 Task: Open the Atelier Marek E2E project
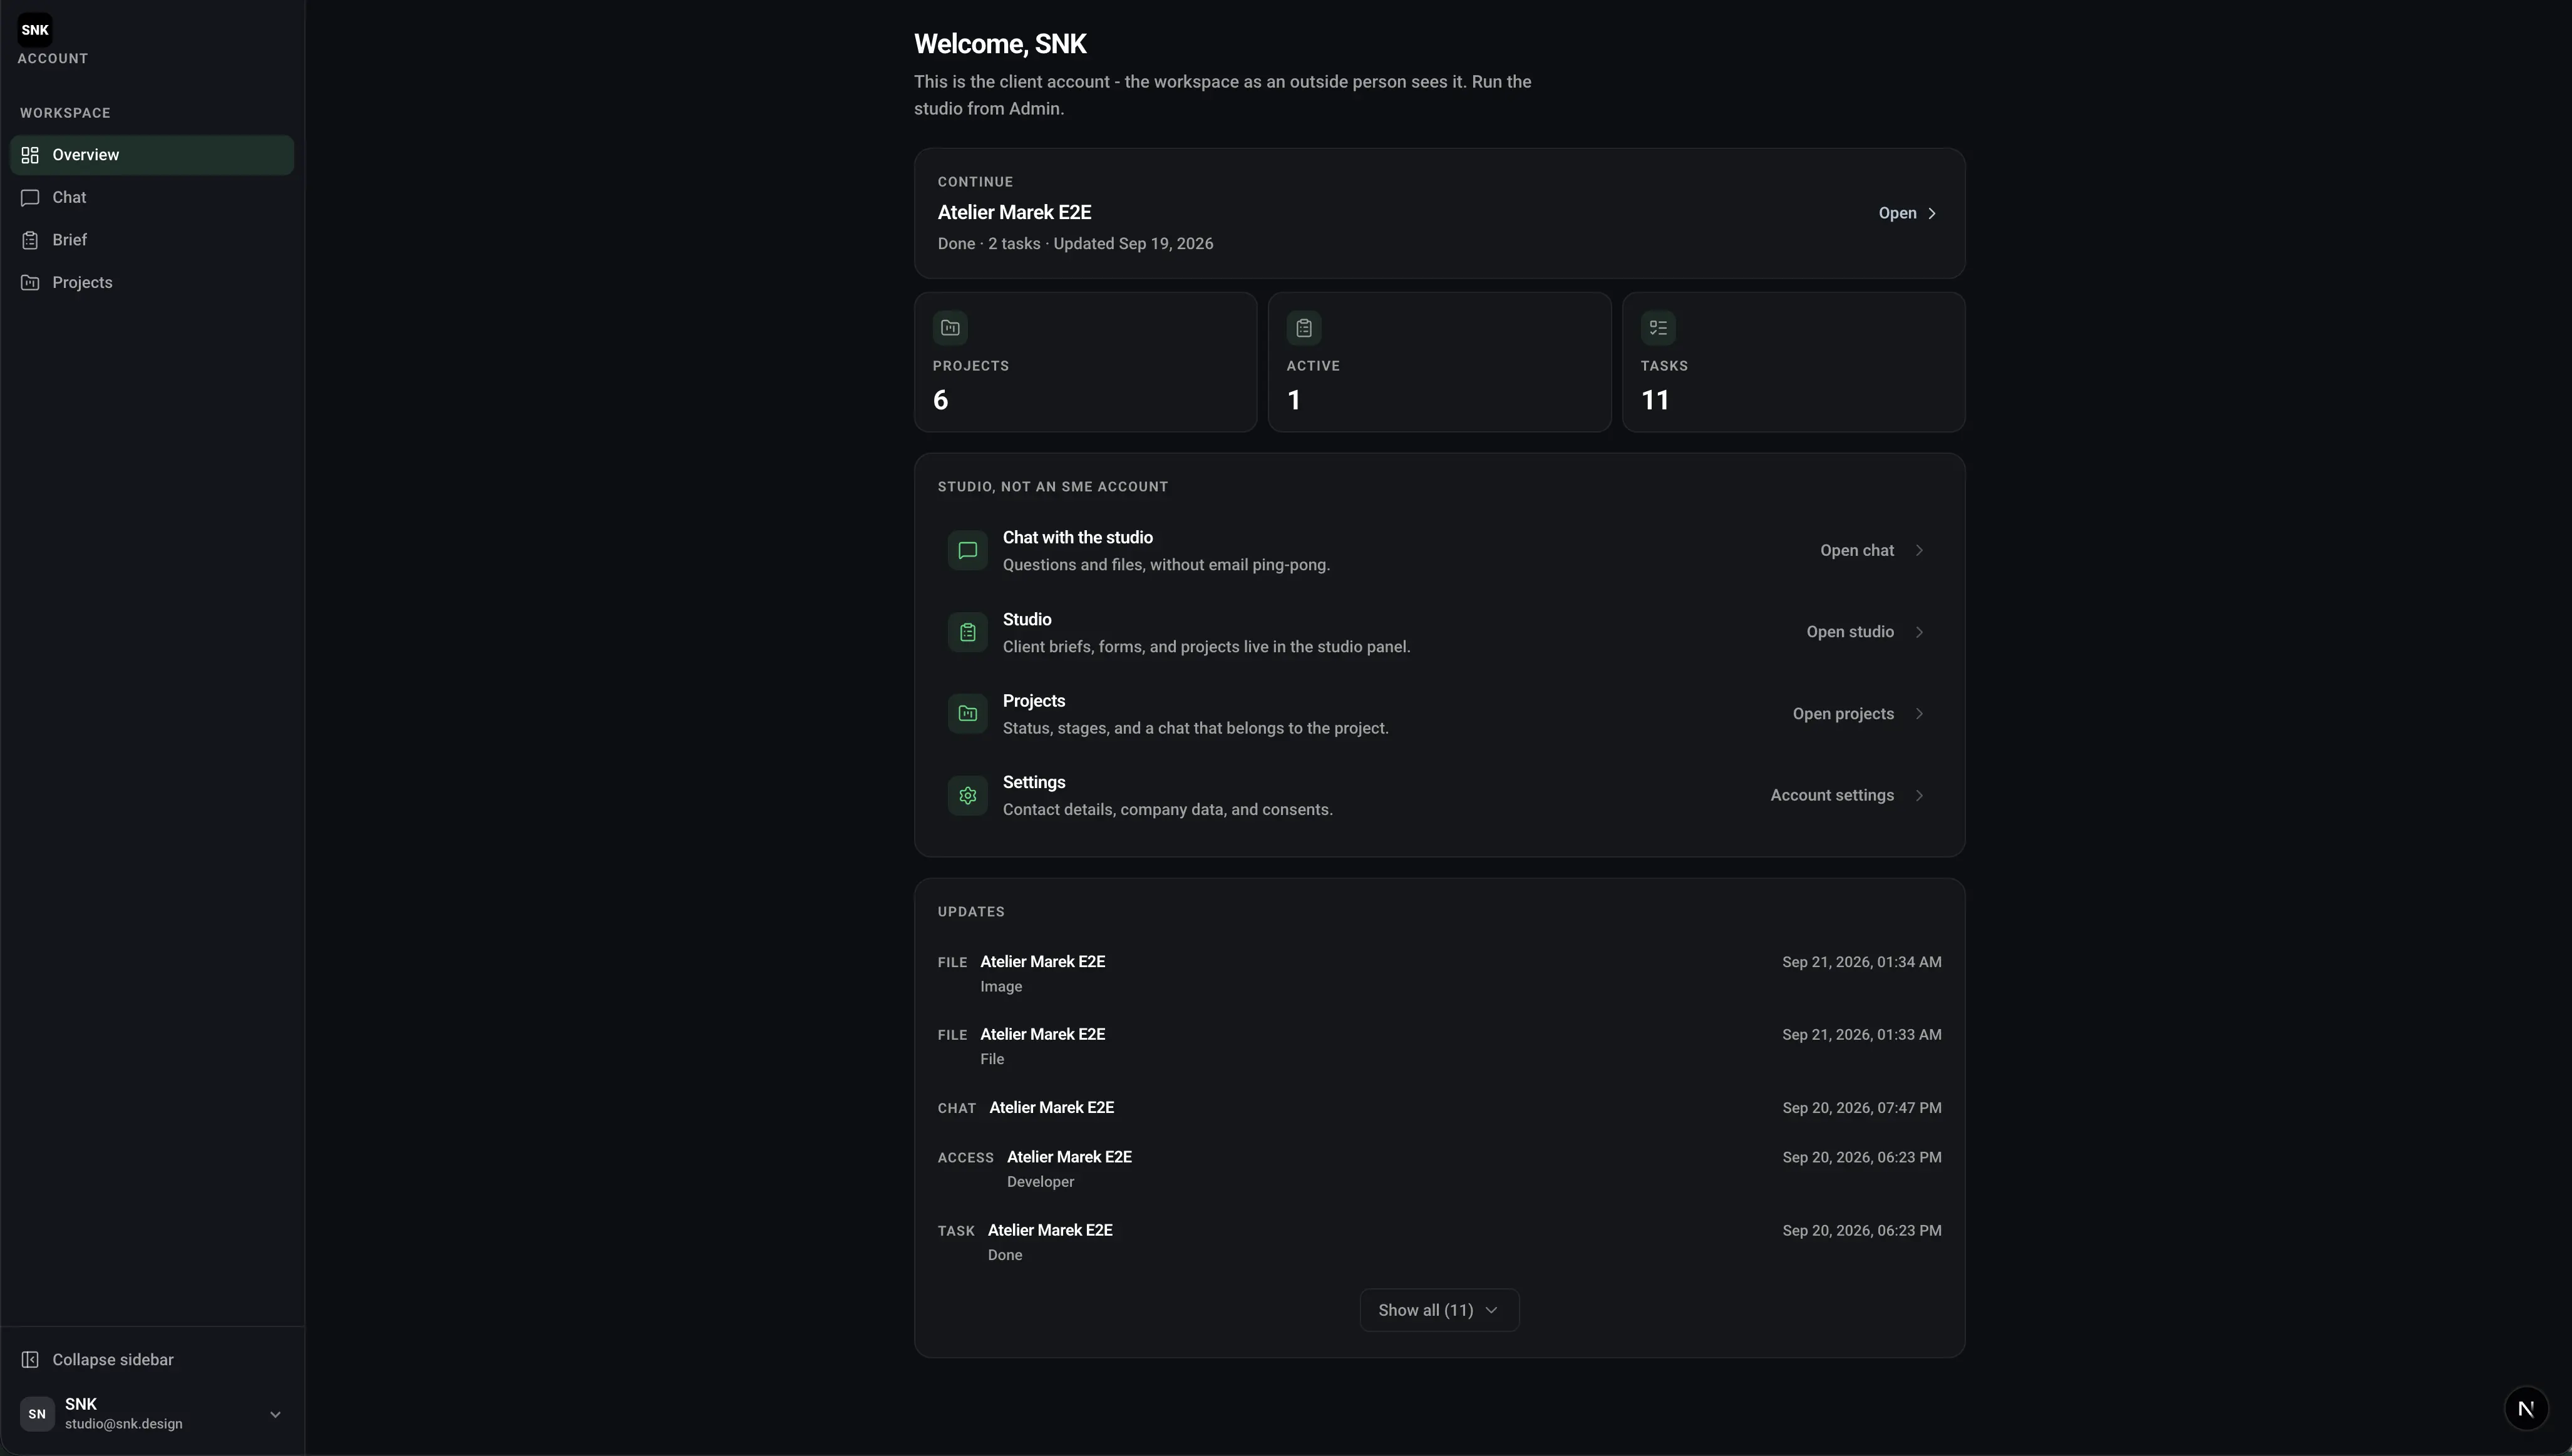pos(1909,213)
